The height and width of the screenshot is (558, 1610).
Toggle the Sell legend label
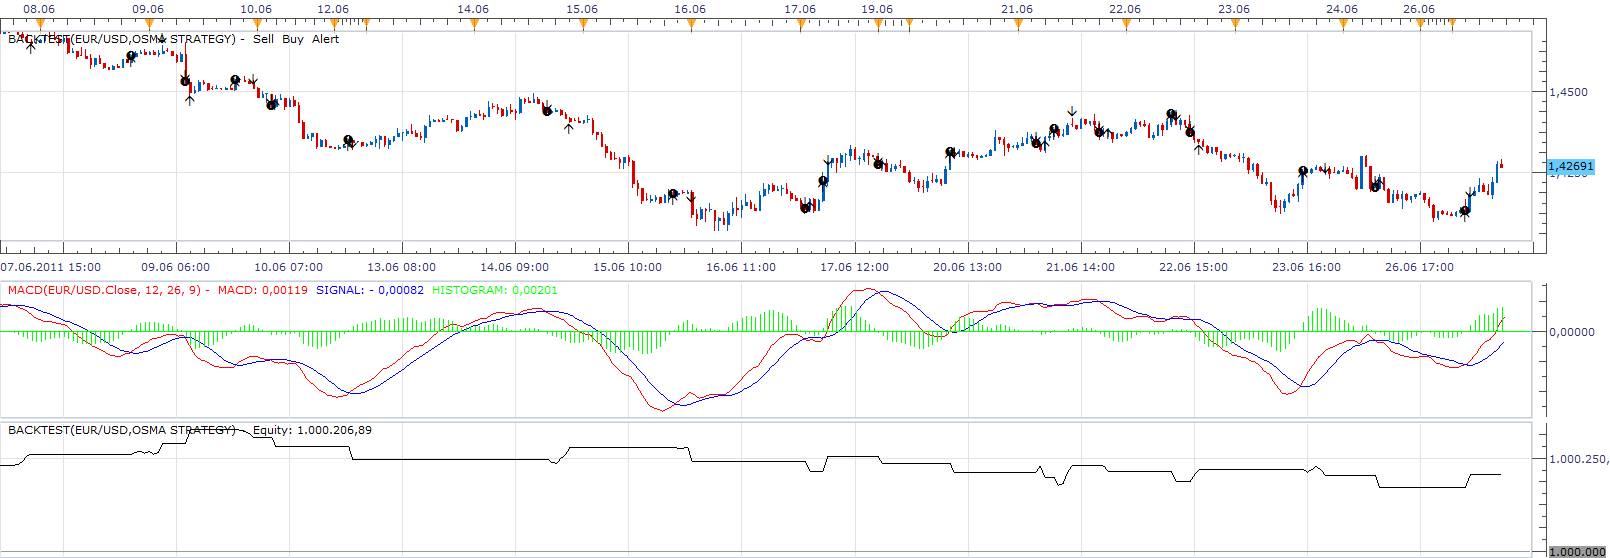tap(263, 39)
